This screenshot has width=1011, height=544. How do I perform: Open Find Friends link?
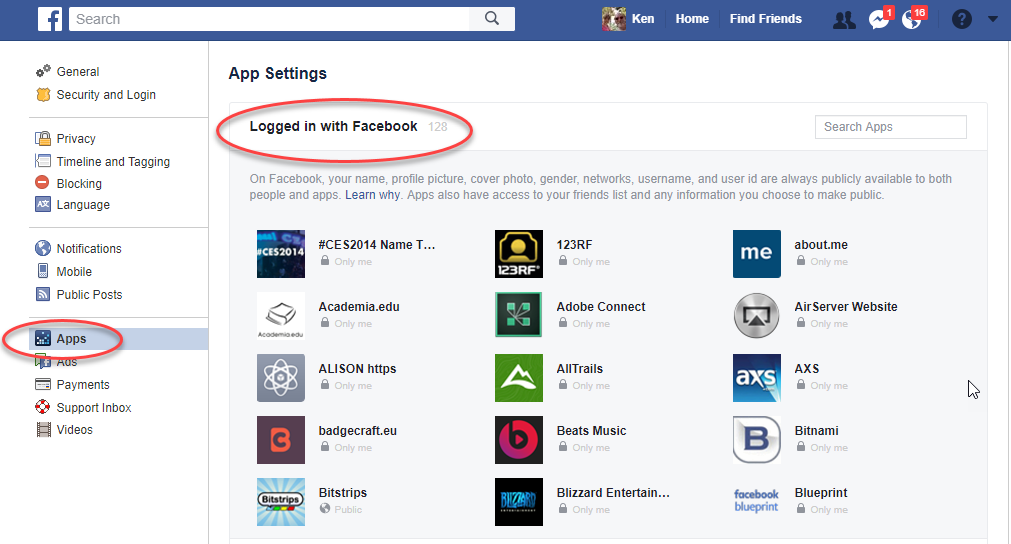click(x=765, y=19)
